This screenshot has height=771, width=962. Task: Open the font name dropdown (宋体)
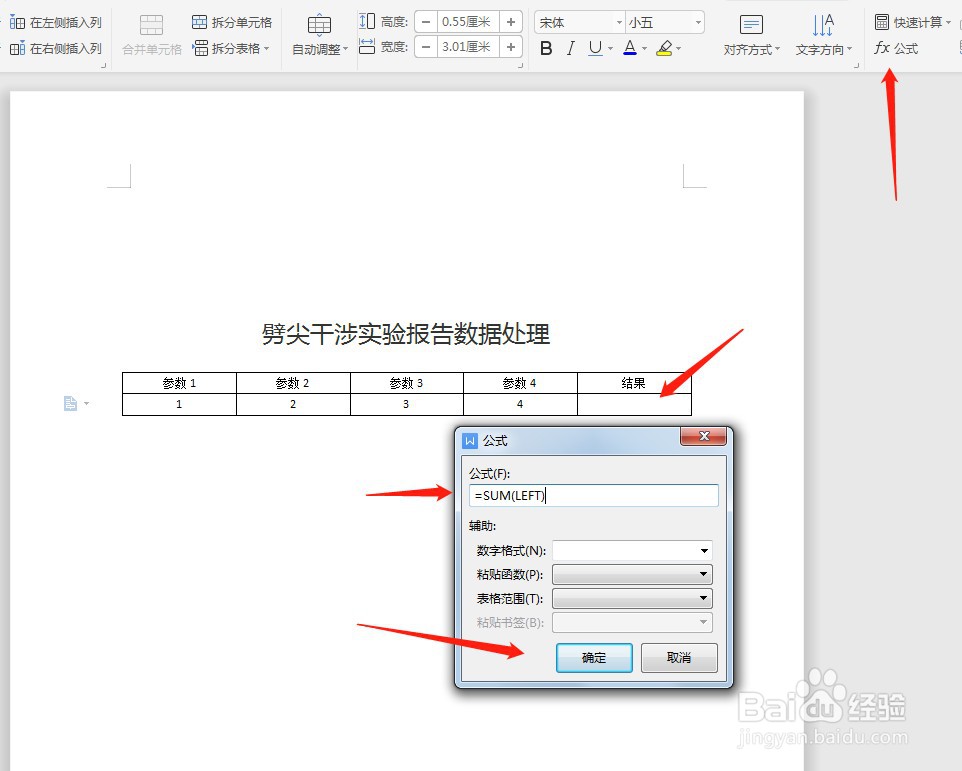pos(618,23)
